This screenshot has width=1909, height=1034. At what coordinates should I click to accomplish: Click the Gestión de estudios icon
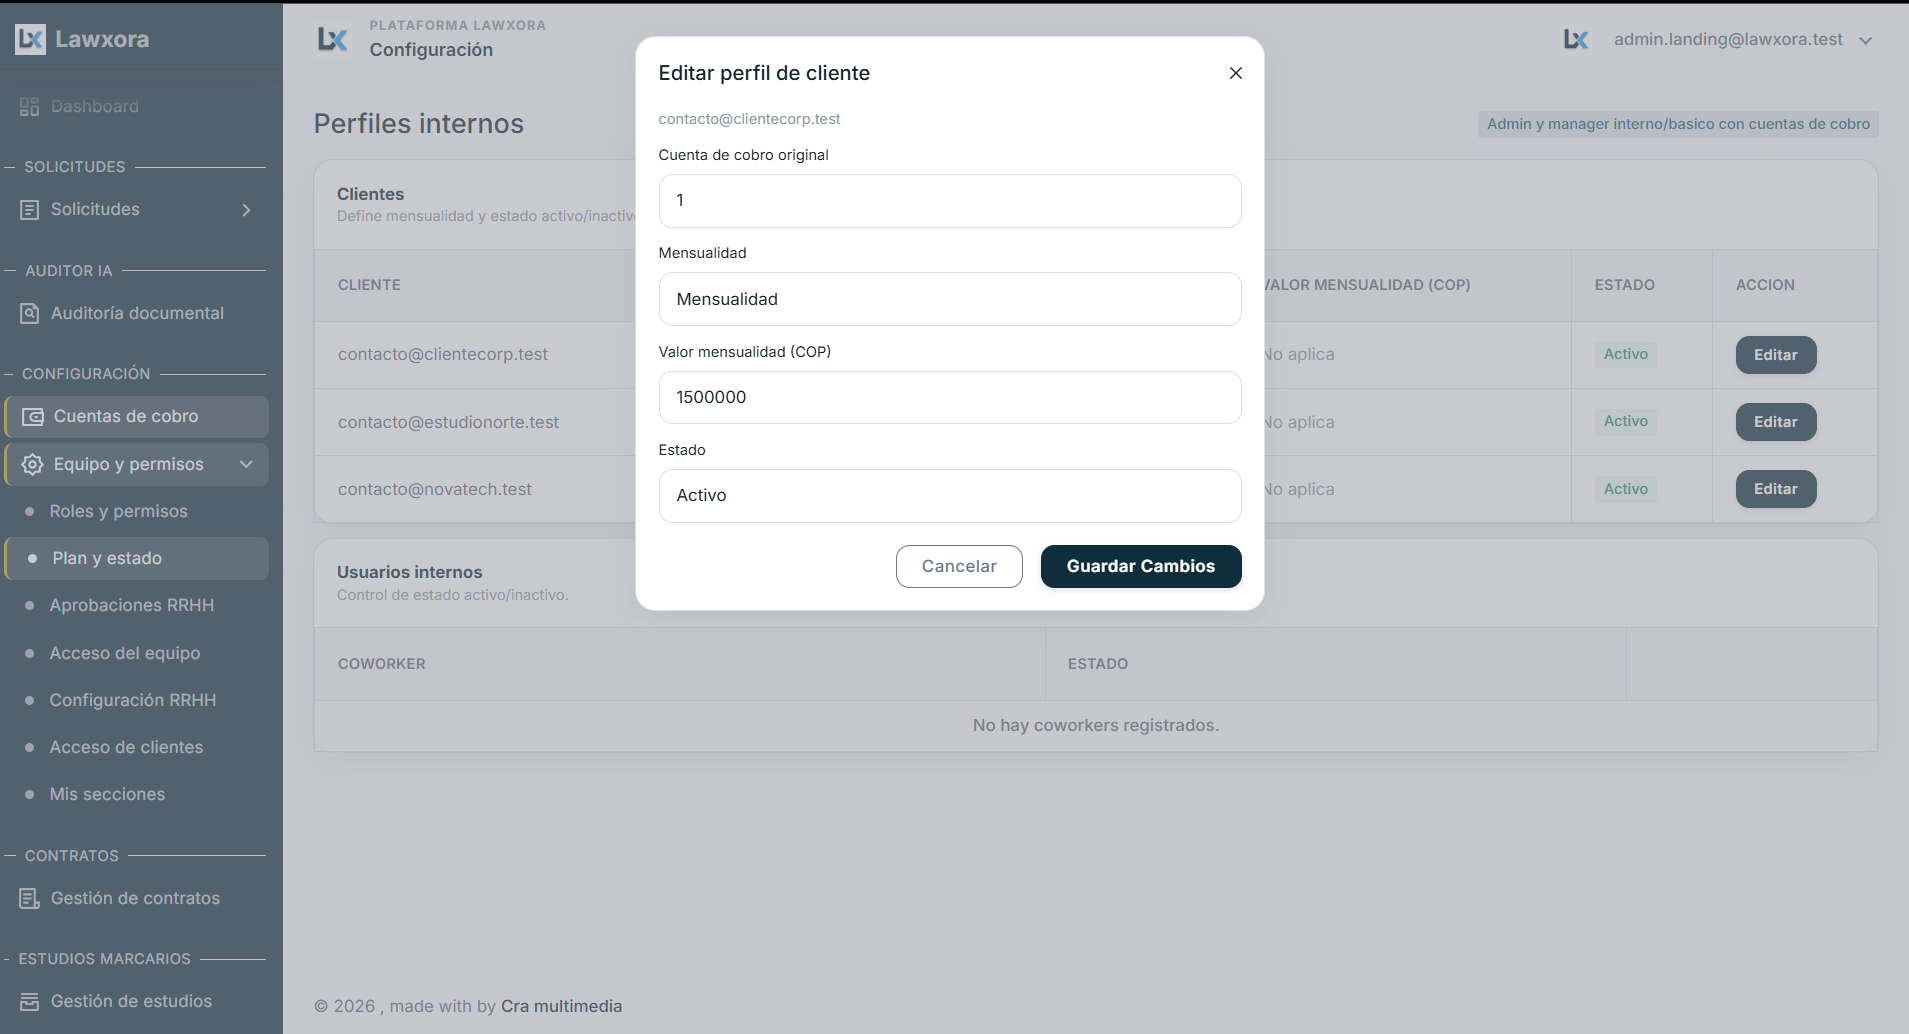(30, 1001)
